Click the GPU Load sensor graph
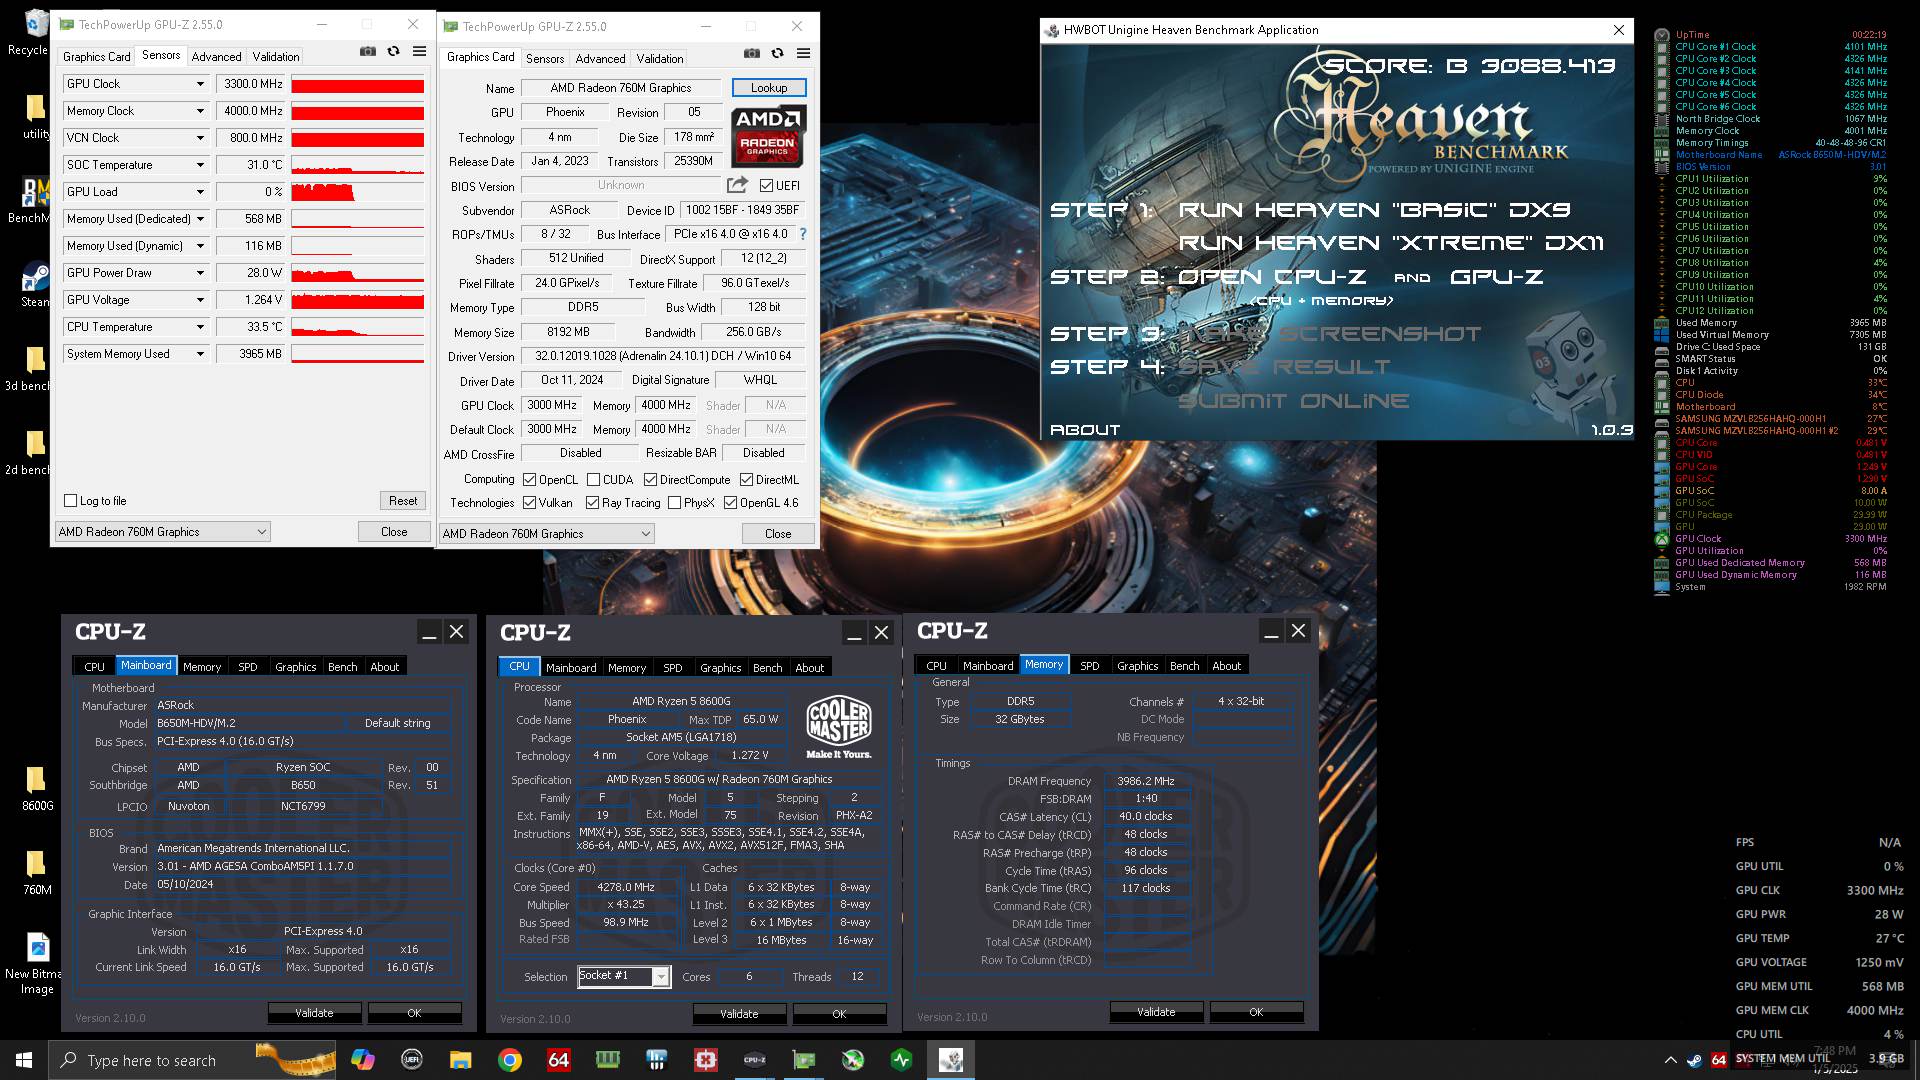1920x1080 pixels. click(358, 192)
